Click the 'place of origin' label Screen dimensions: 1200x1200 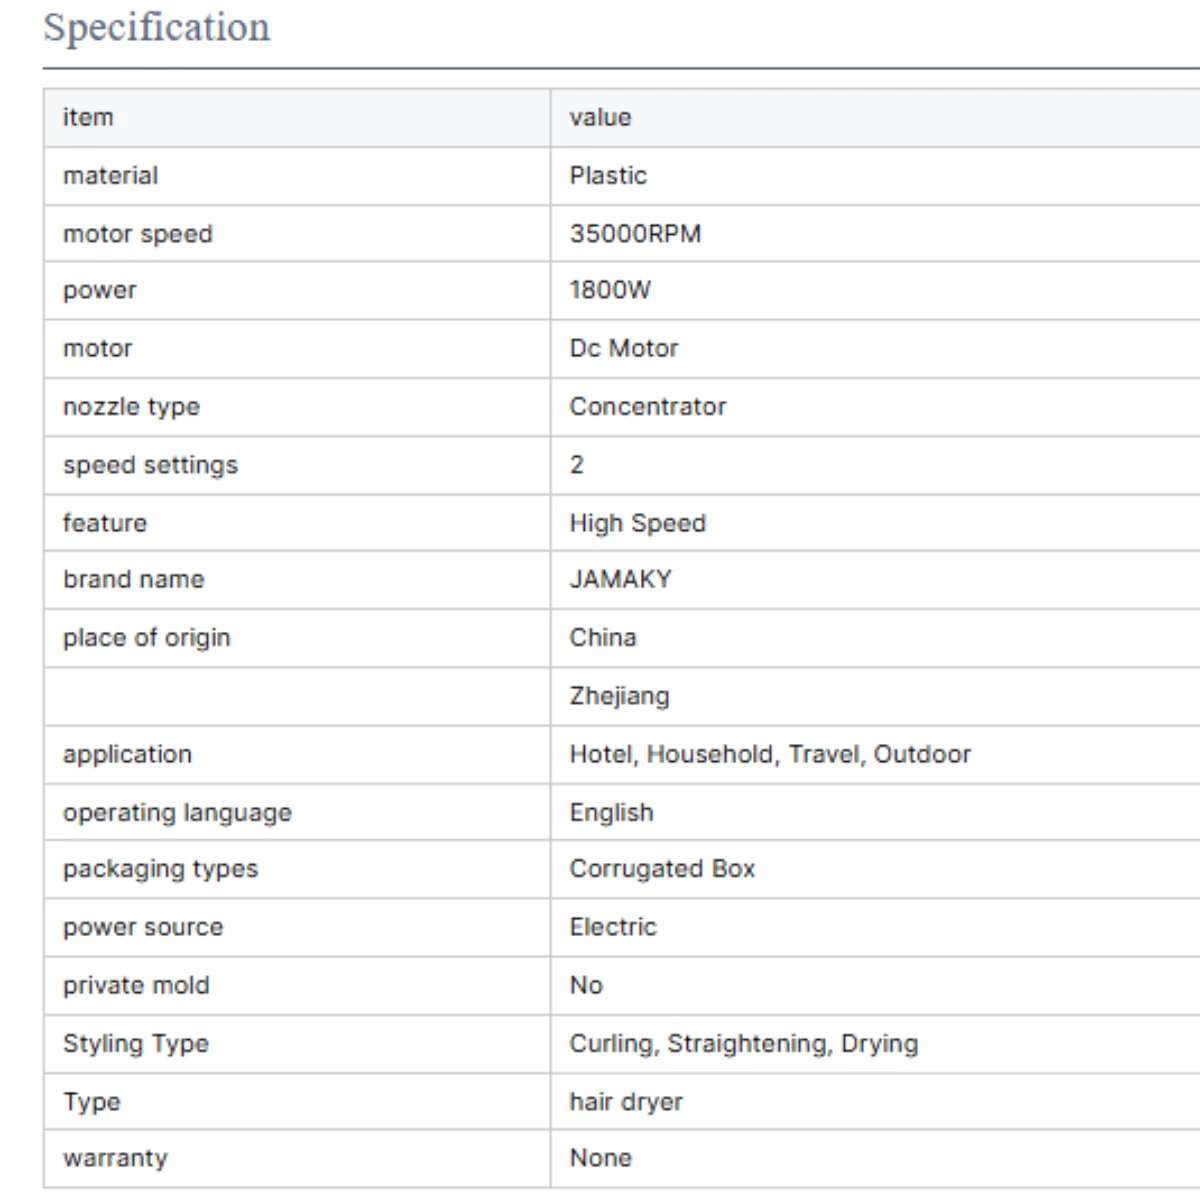pos(146,638)
